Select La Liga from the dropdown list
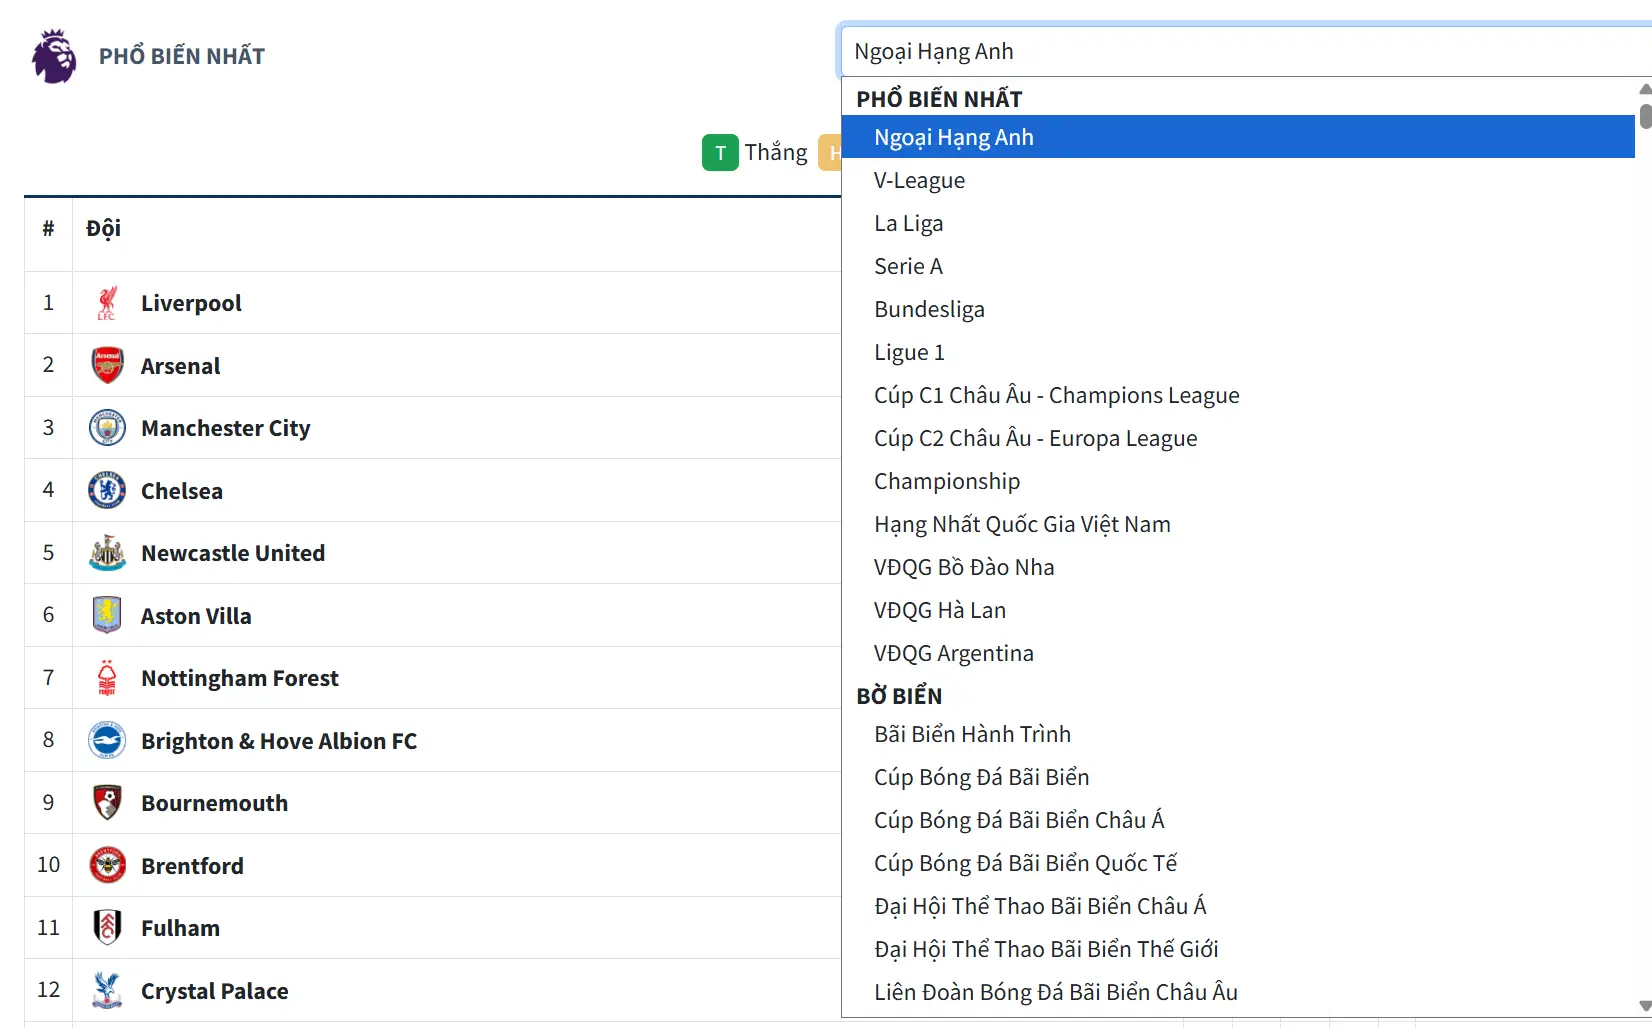The image size is (1652, 1028). 908,224
